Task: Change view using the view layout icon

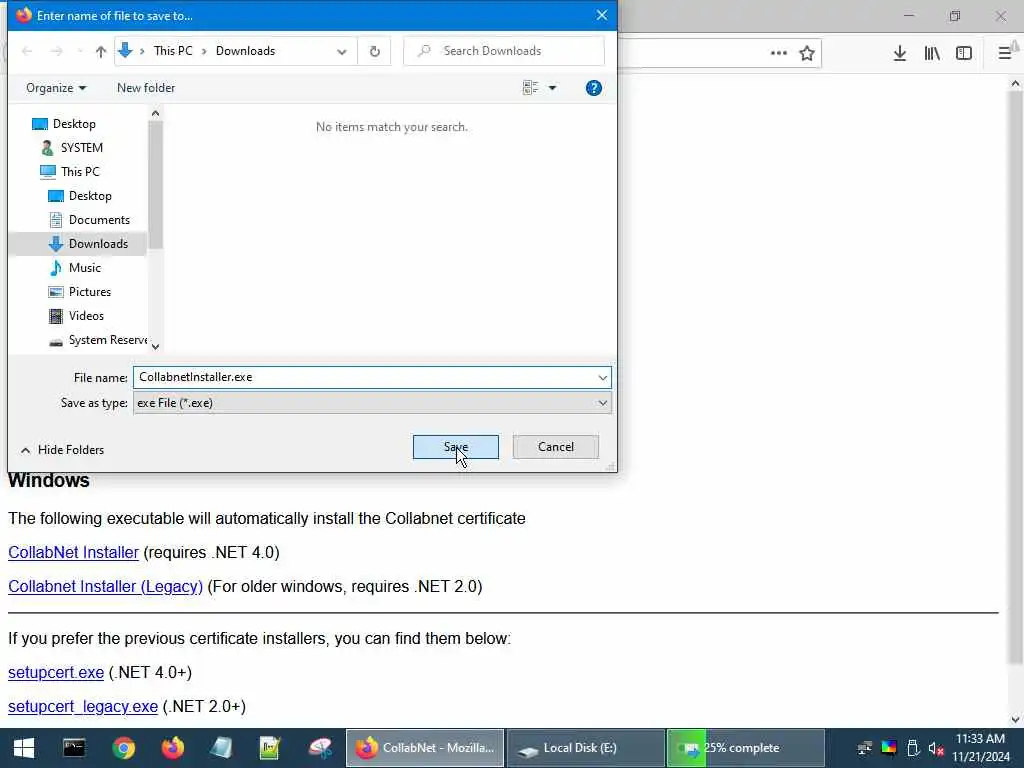Action: [x=530, y=88]
